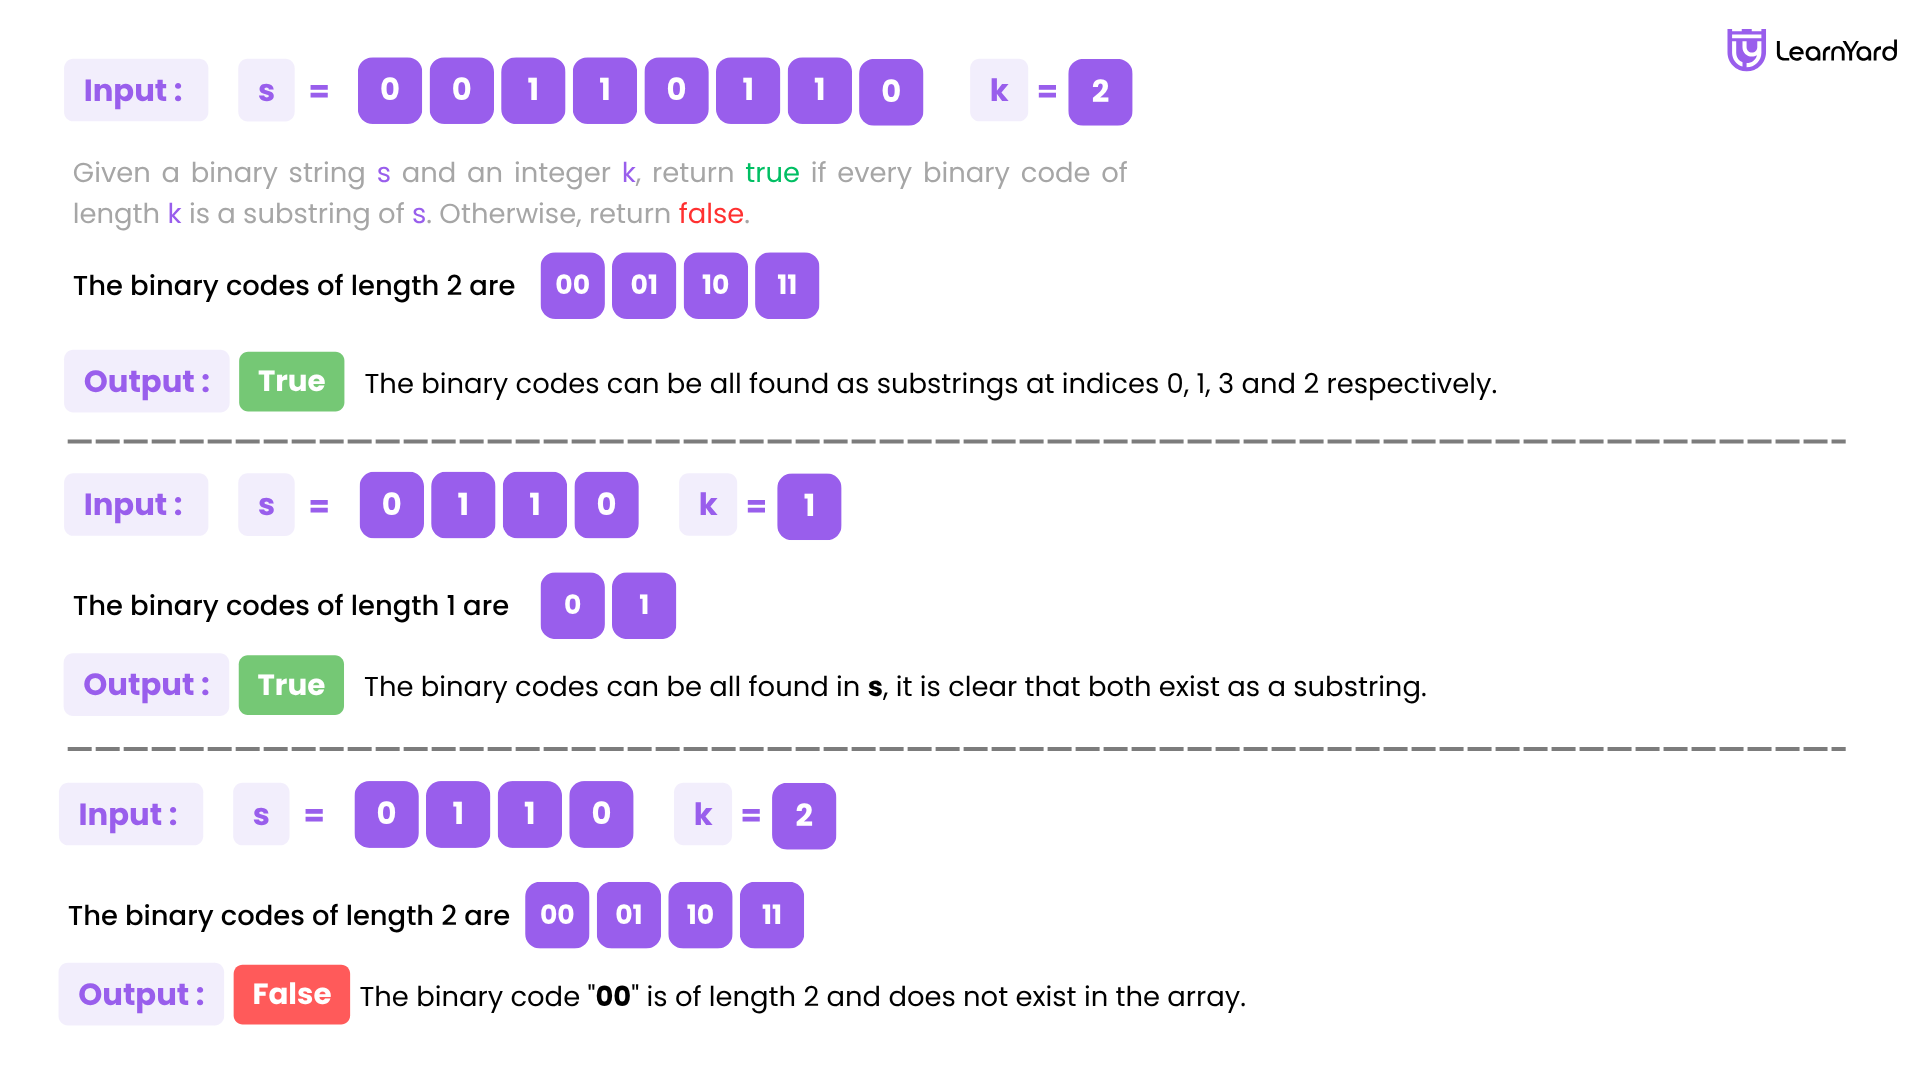1920x1080 pixels.
Task: Click the first Input label at top
Action: (x=136, y=90)
